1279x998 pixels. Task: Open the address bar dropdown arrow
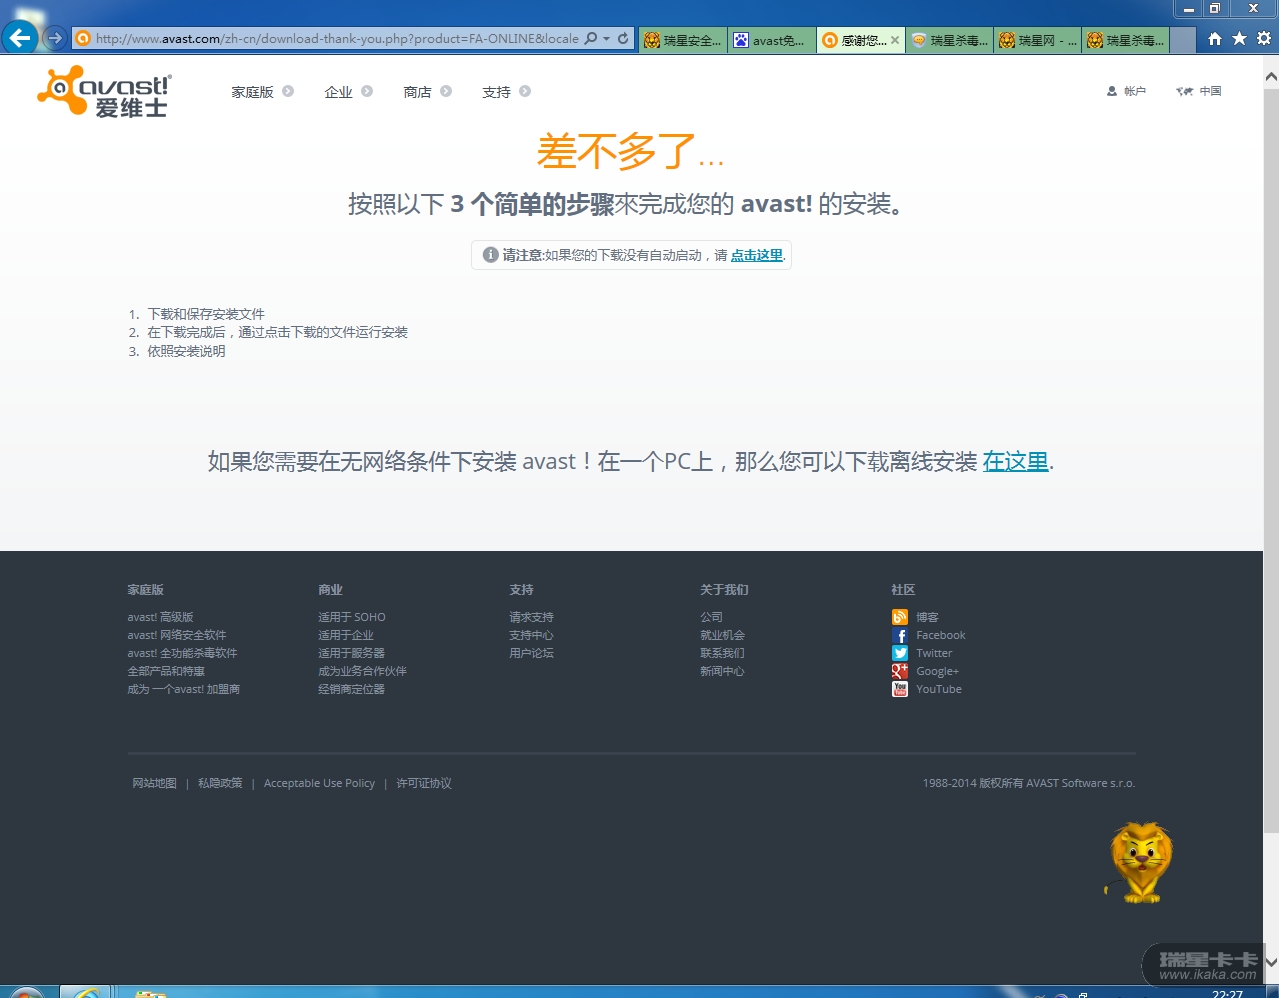click(x=606, y=39)
